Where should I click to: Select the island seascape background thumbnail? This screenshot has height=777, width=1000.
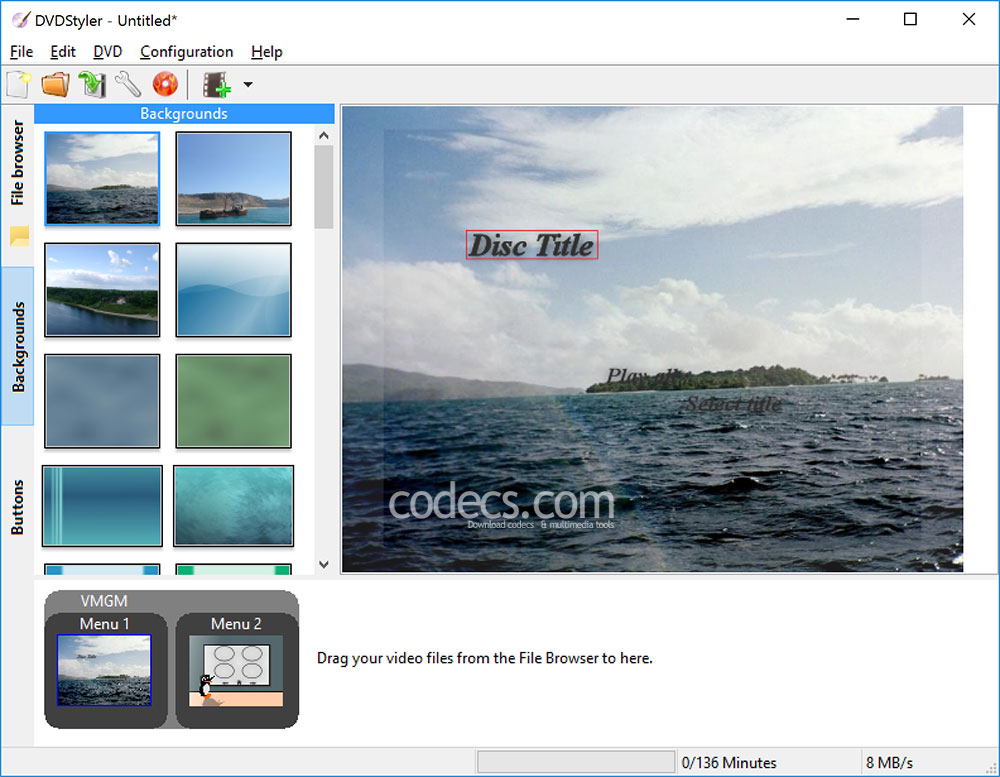click(x=102, y=179)
